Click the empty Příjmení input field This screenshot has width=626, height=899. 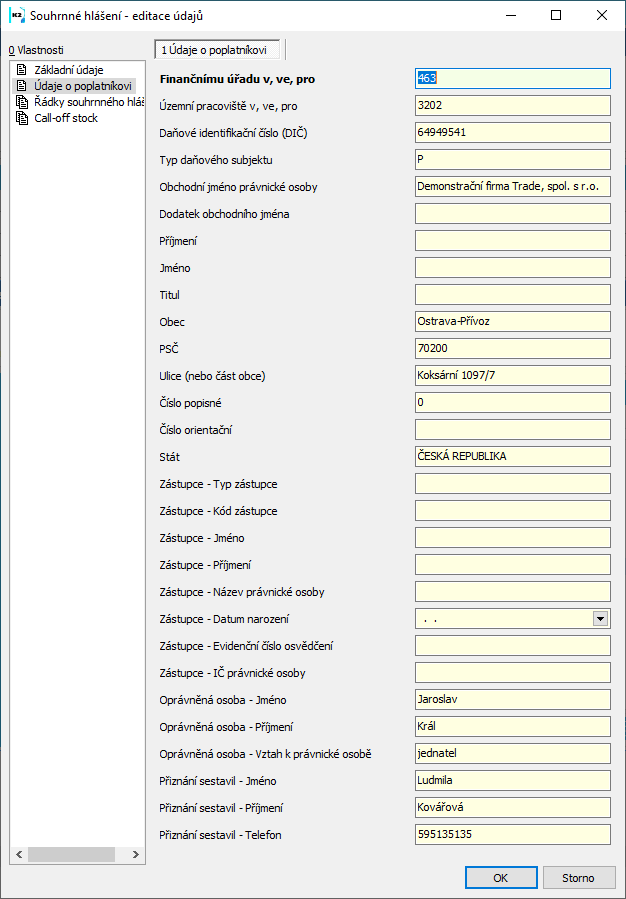point(512,241)
